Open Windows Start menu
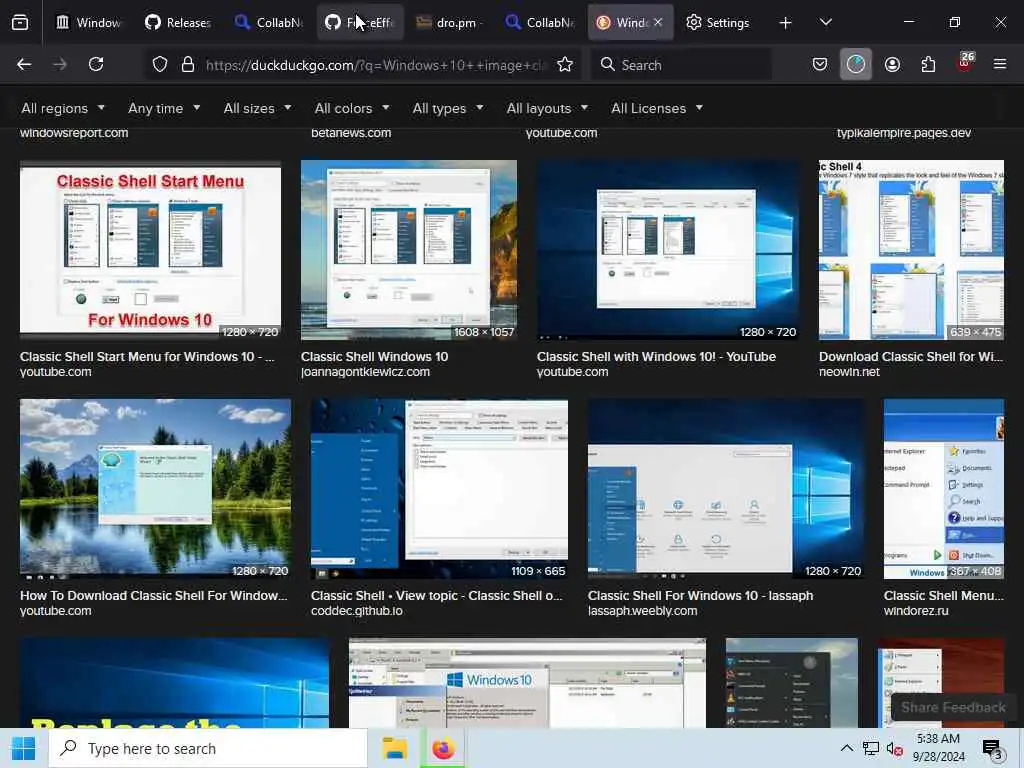The width and height of the screenshot is (1024, 768). point(24,748)
